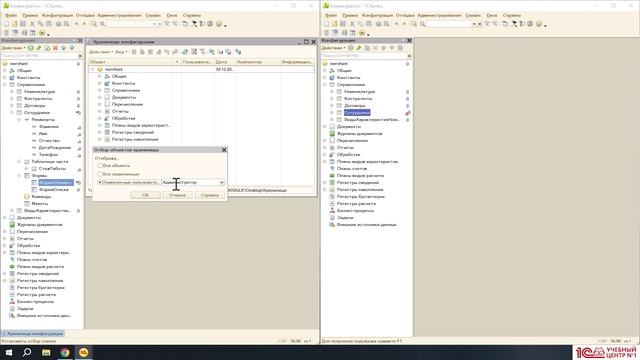Select ДатаРождения attribute in the left tree
This screenshot has width=640, height=360.
point(55,147)
